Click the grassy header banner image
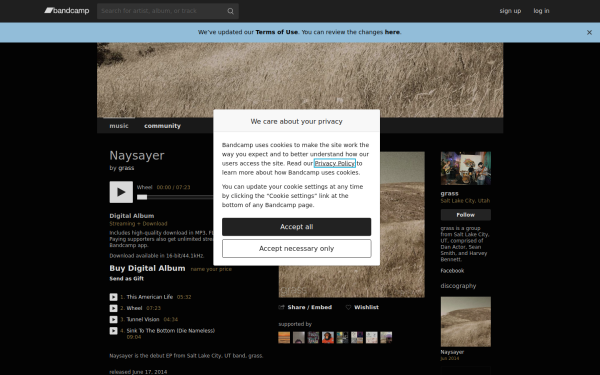Image resolution: width=600 pixels, height=375 pixels. tap(300, 80)
